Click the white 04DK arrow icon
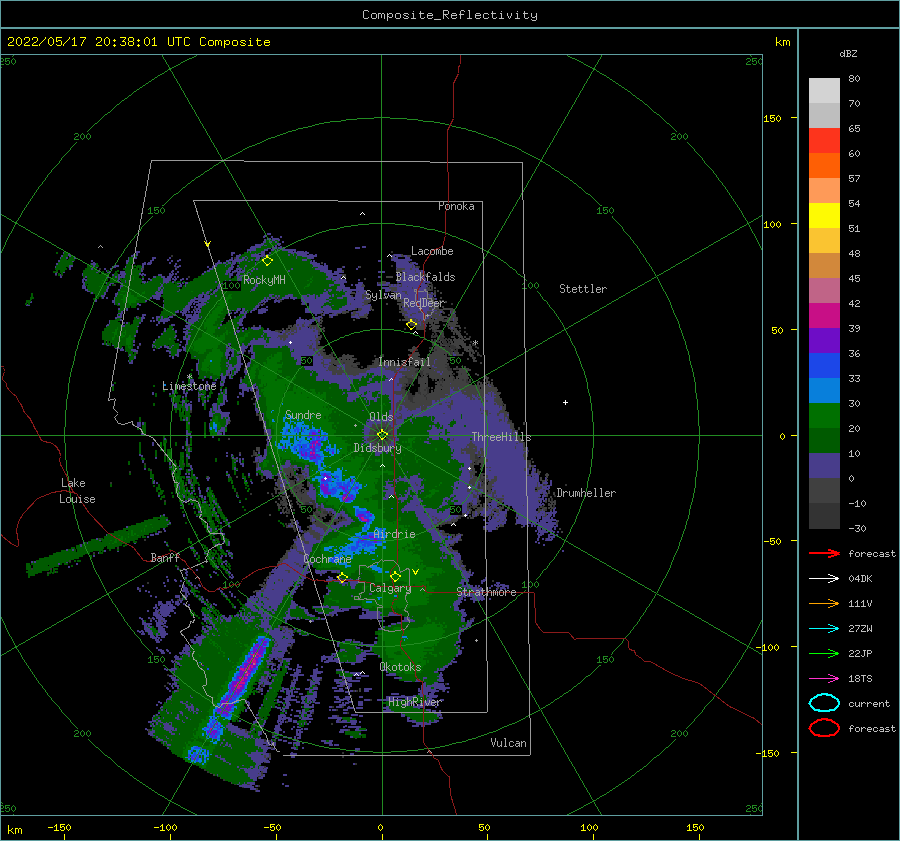Viewport: 900px width, 841px height. [824, 579]
